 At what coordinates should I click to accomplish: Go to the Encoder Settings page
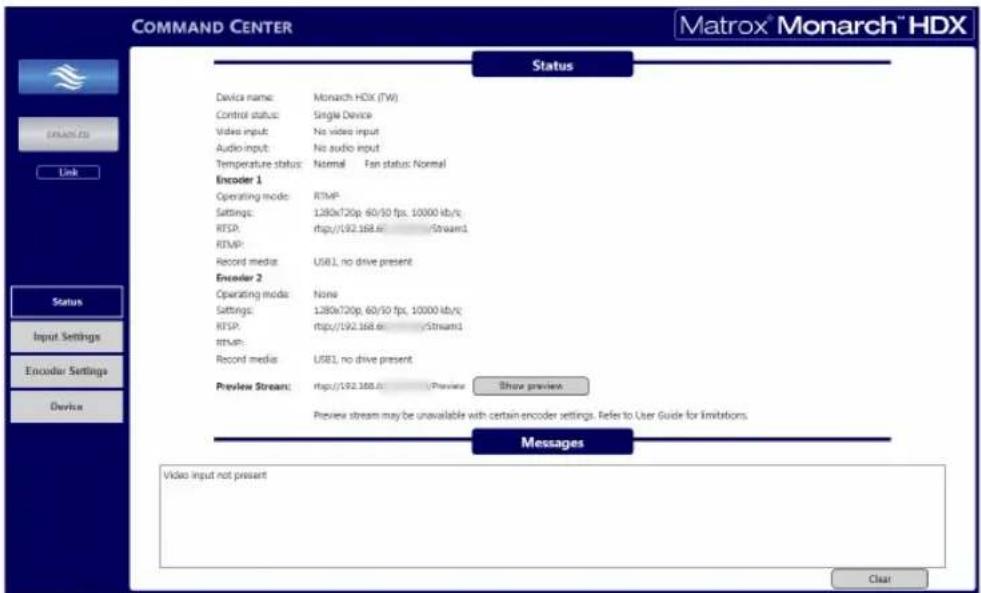(67, 371)
